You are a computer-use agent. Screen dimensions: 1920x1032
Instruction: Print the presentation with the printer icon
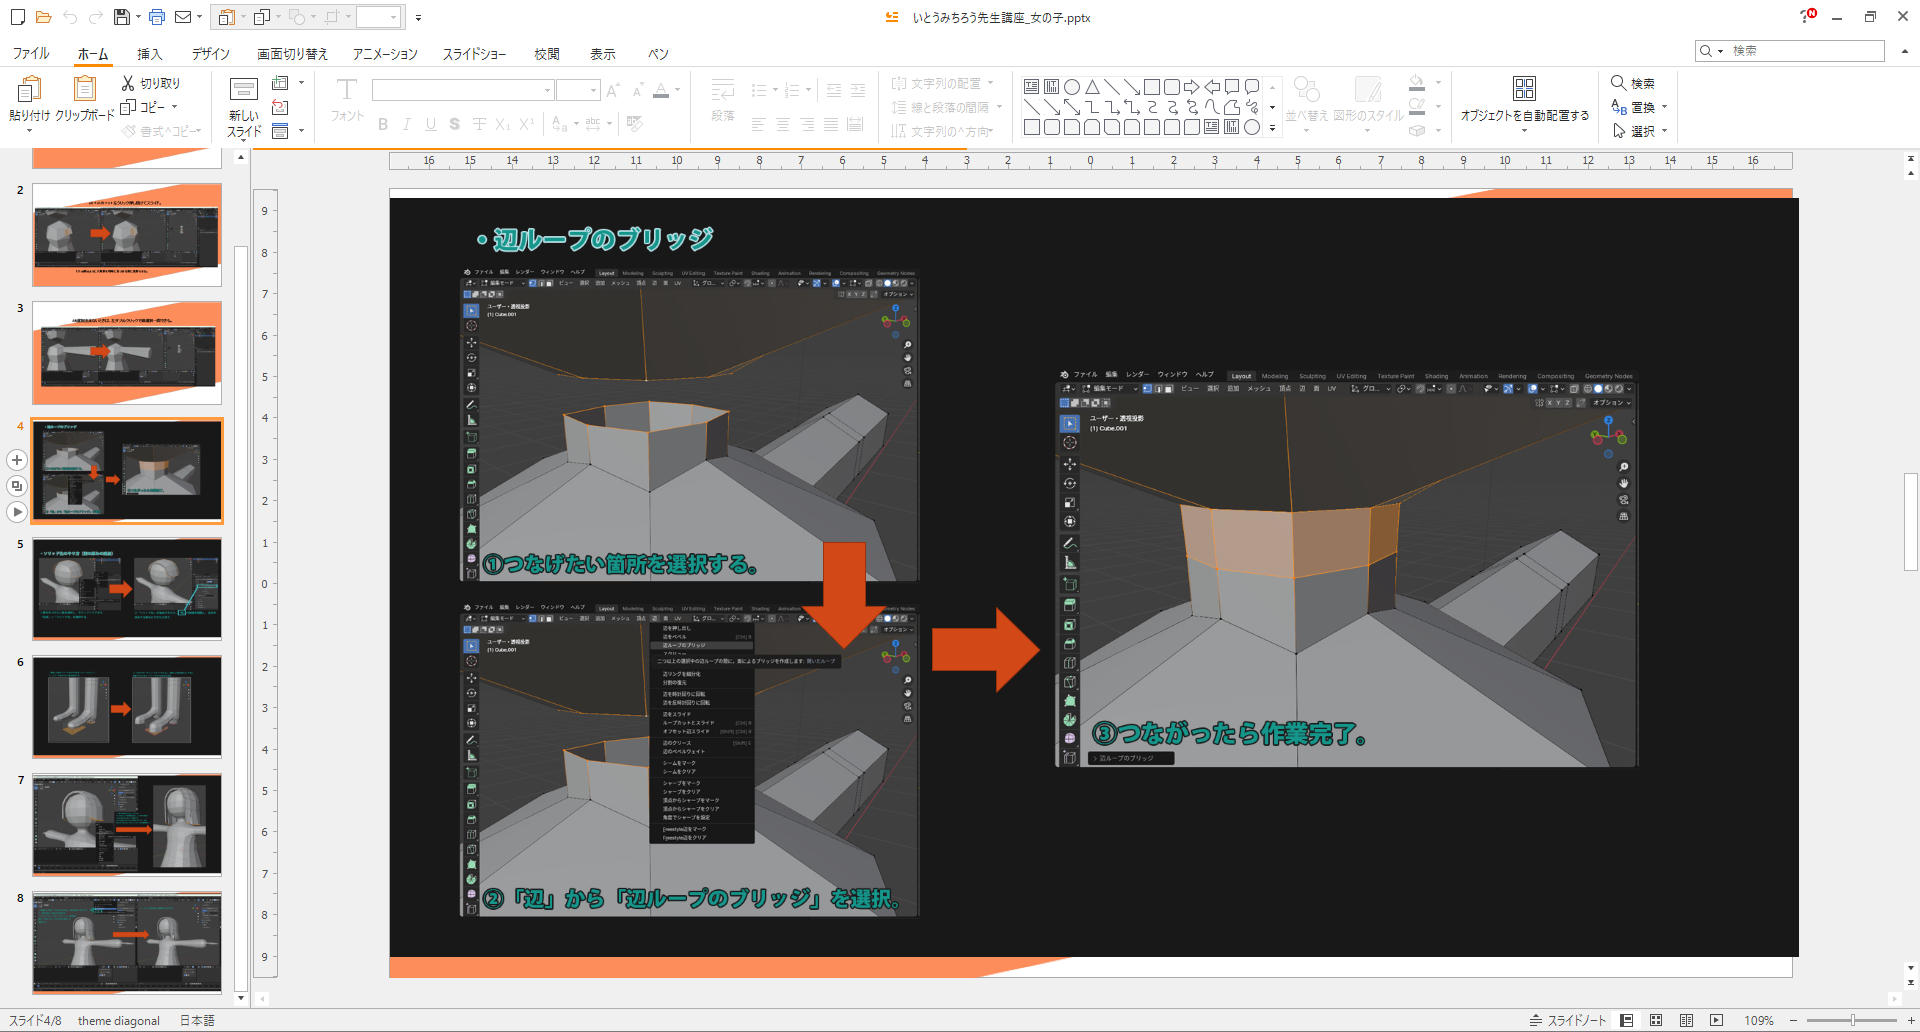click(x=157, y=17)
